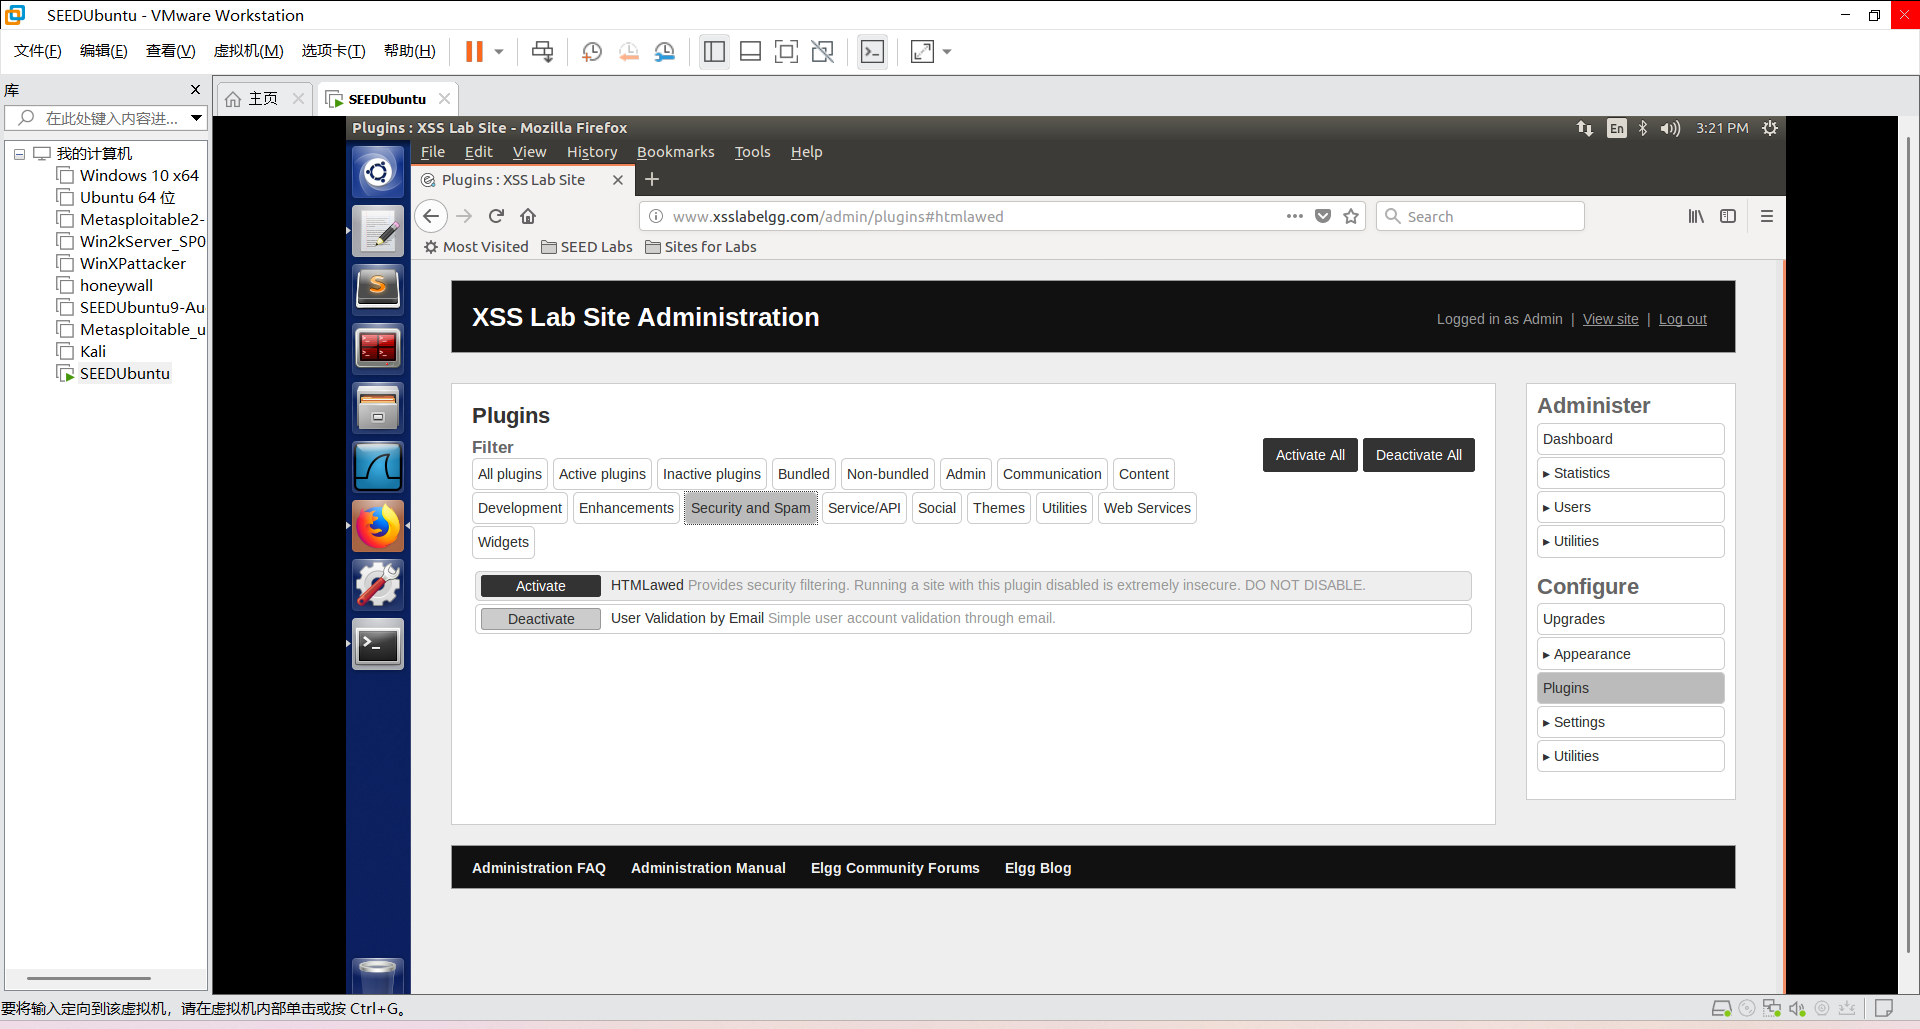This screenshot has height=1029, width=1920.
Task: Open the Firefox hamburger menu
Action: tap(1767, 216)
